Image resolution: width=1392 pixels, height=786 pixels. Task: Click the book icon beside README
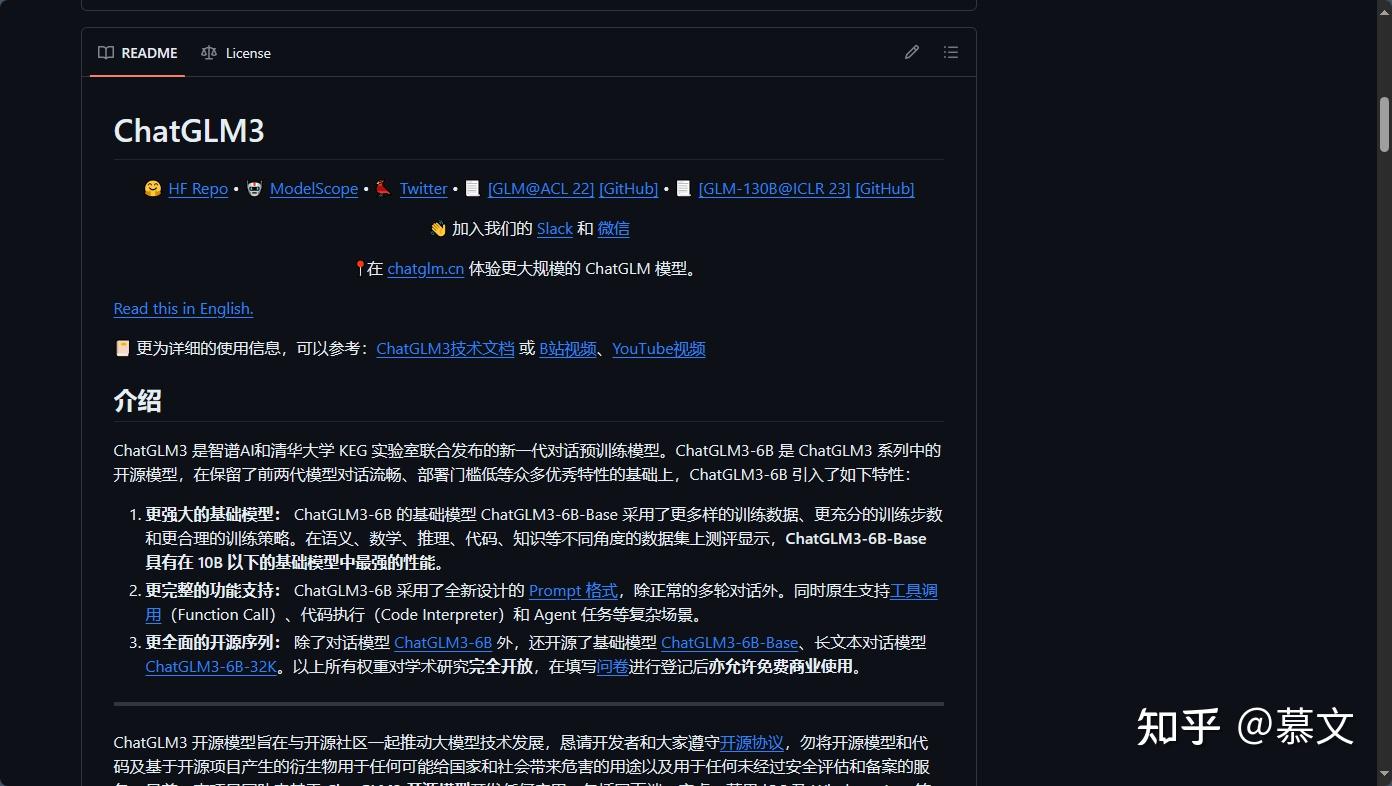(106, 53)
